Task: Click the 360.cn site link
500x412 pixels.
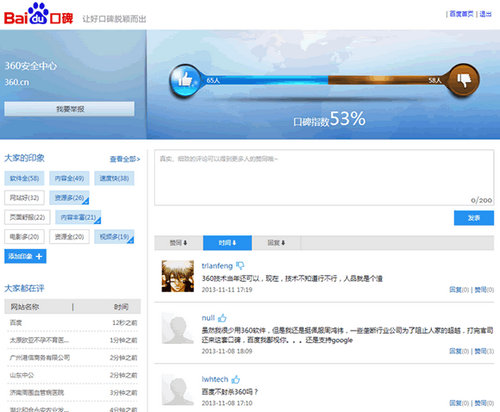Action: [x=17, y=82]
